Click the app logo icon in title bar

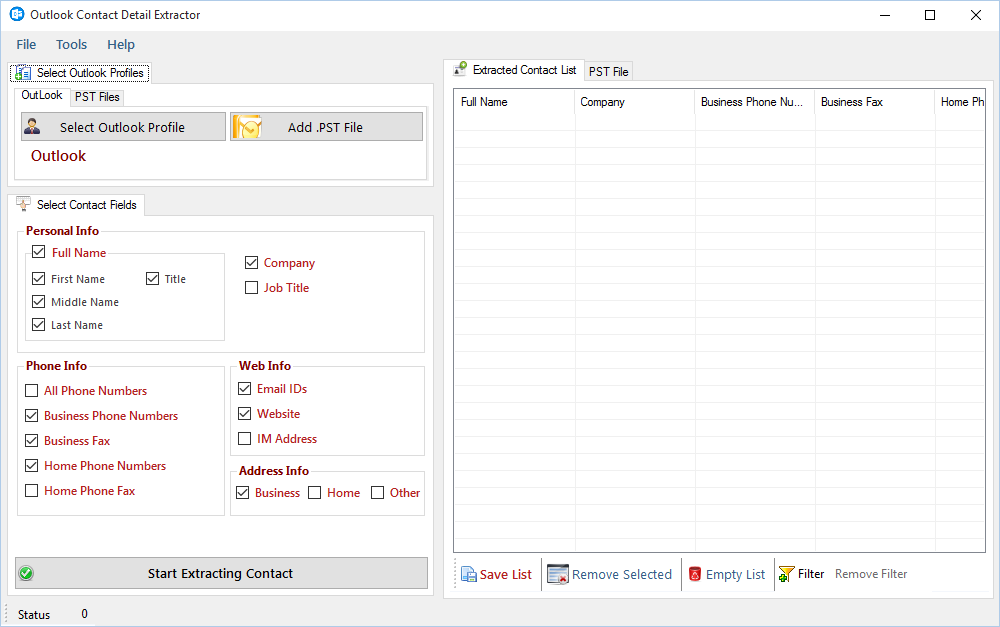point(17,14)
